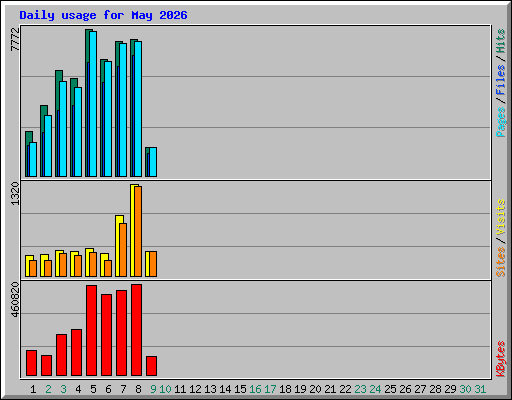Image resolution: width=512 pixels, height=400 pixels.
Task: Click day label 1 on x-axis
Action: [x=33, y=389]
